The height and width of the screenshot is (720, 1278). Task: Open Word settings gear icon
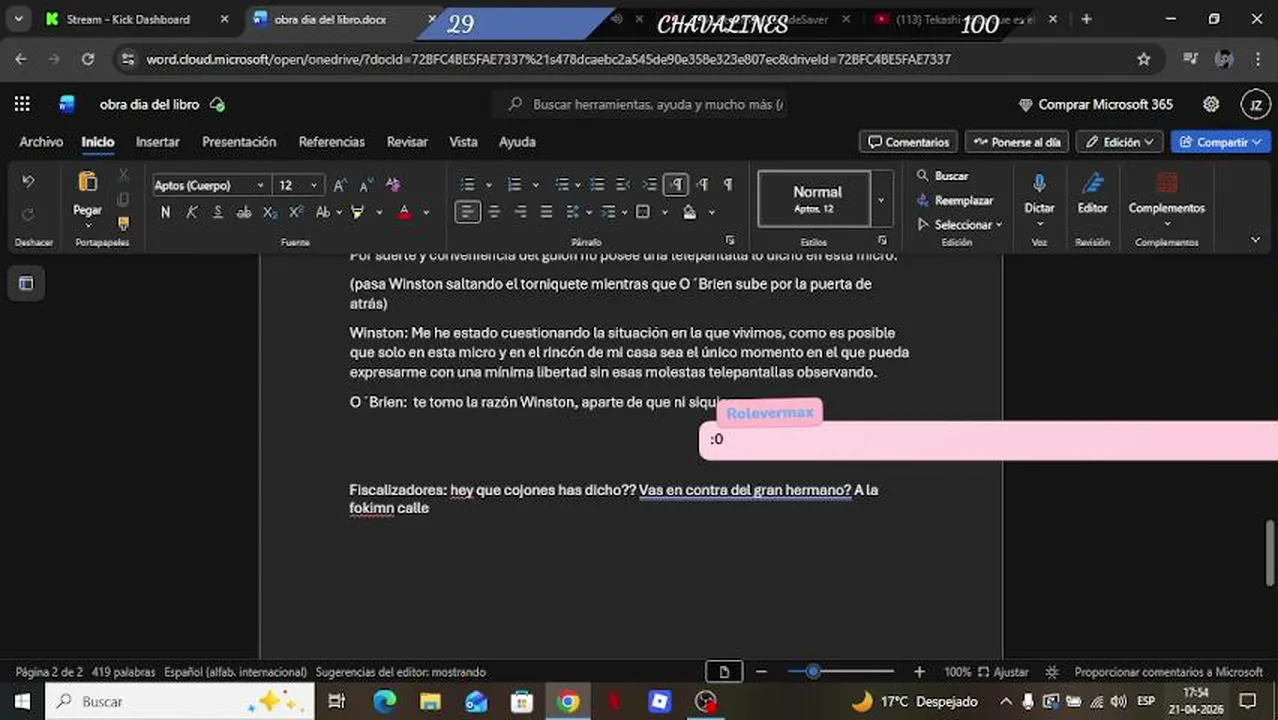click(1211, 104)
